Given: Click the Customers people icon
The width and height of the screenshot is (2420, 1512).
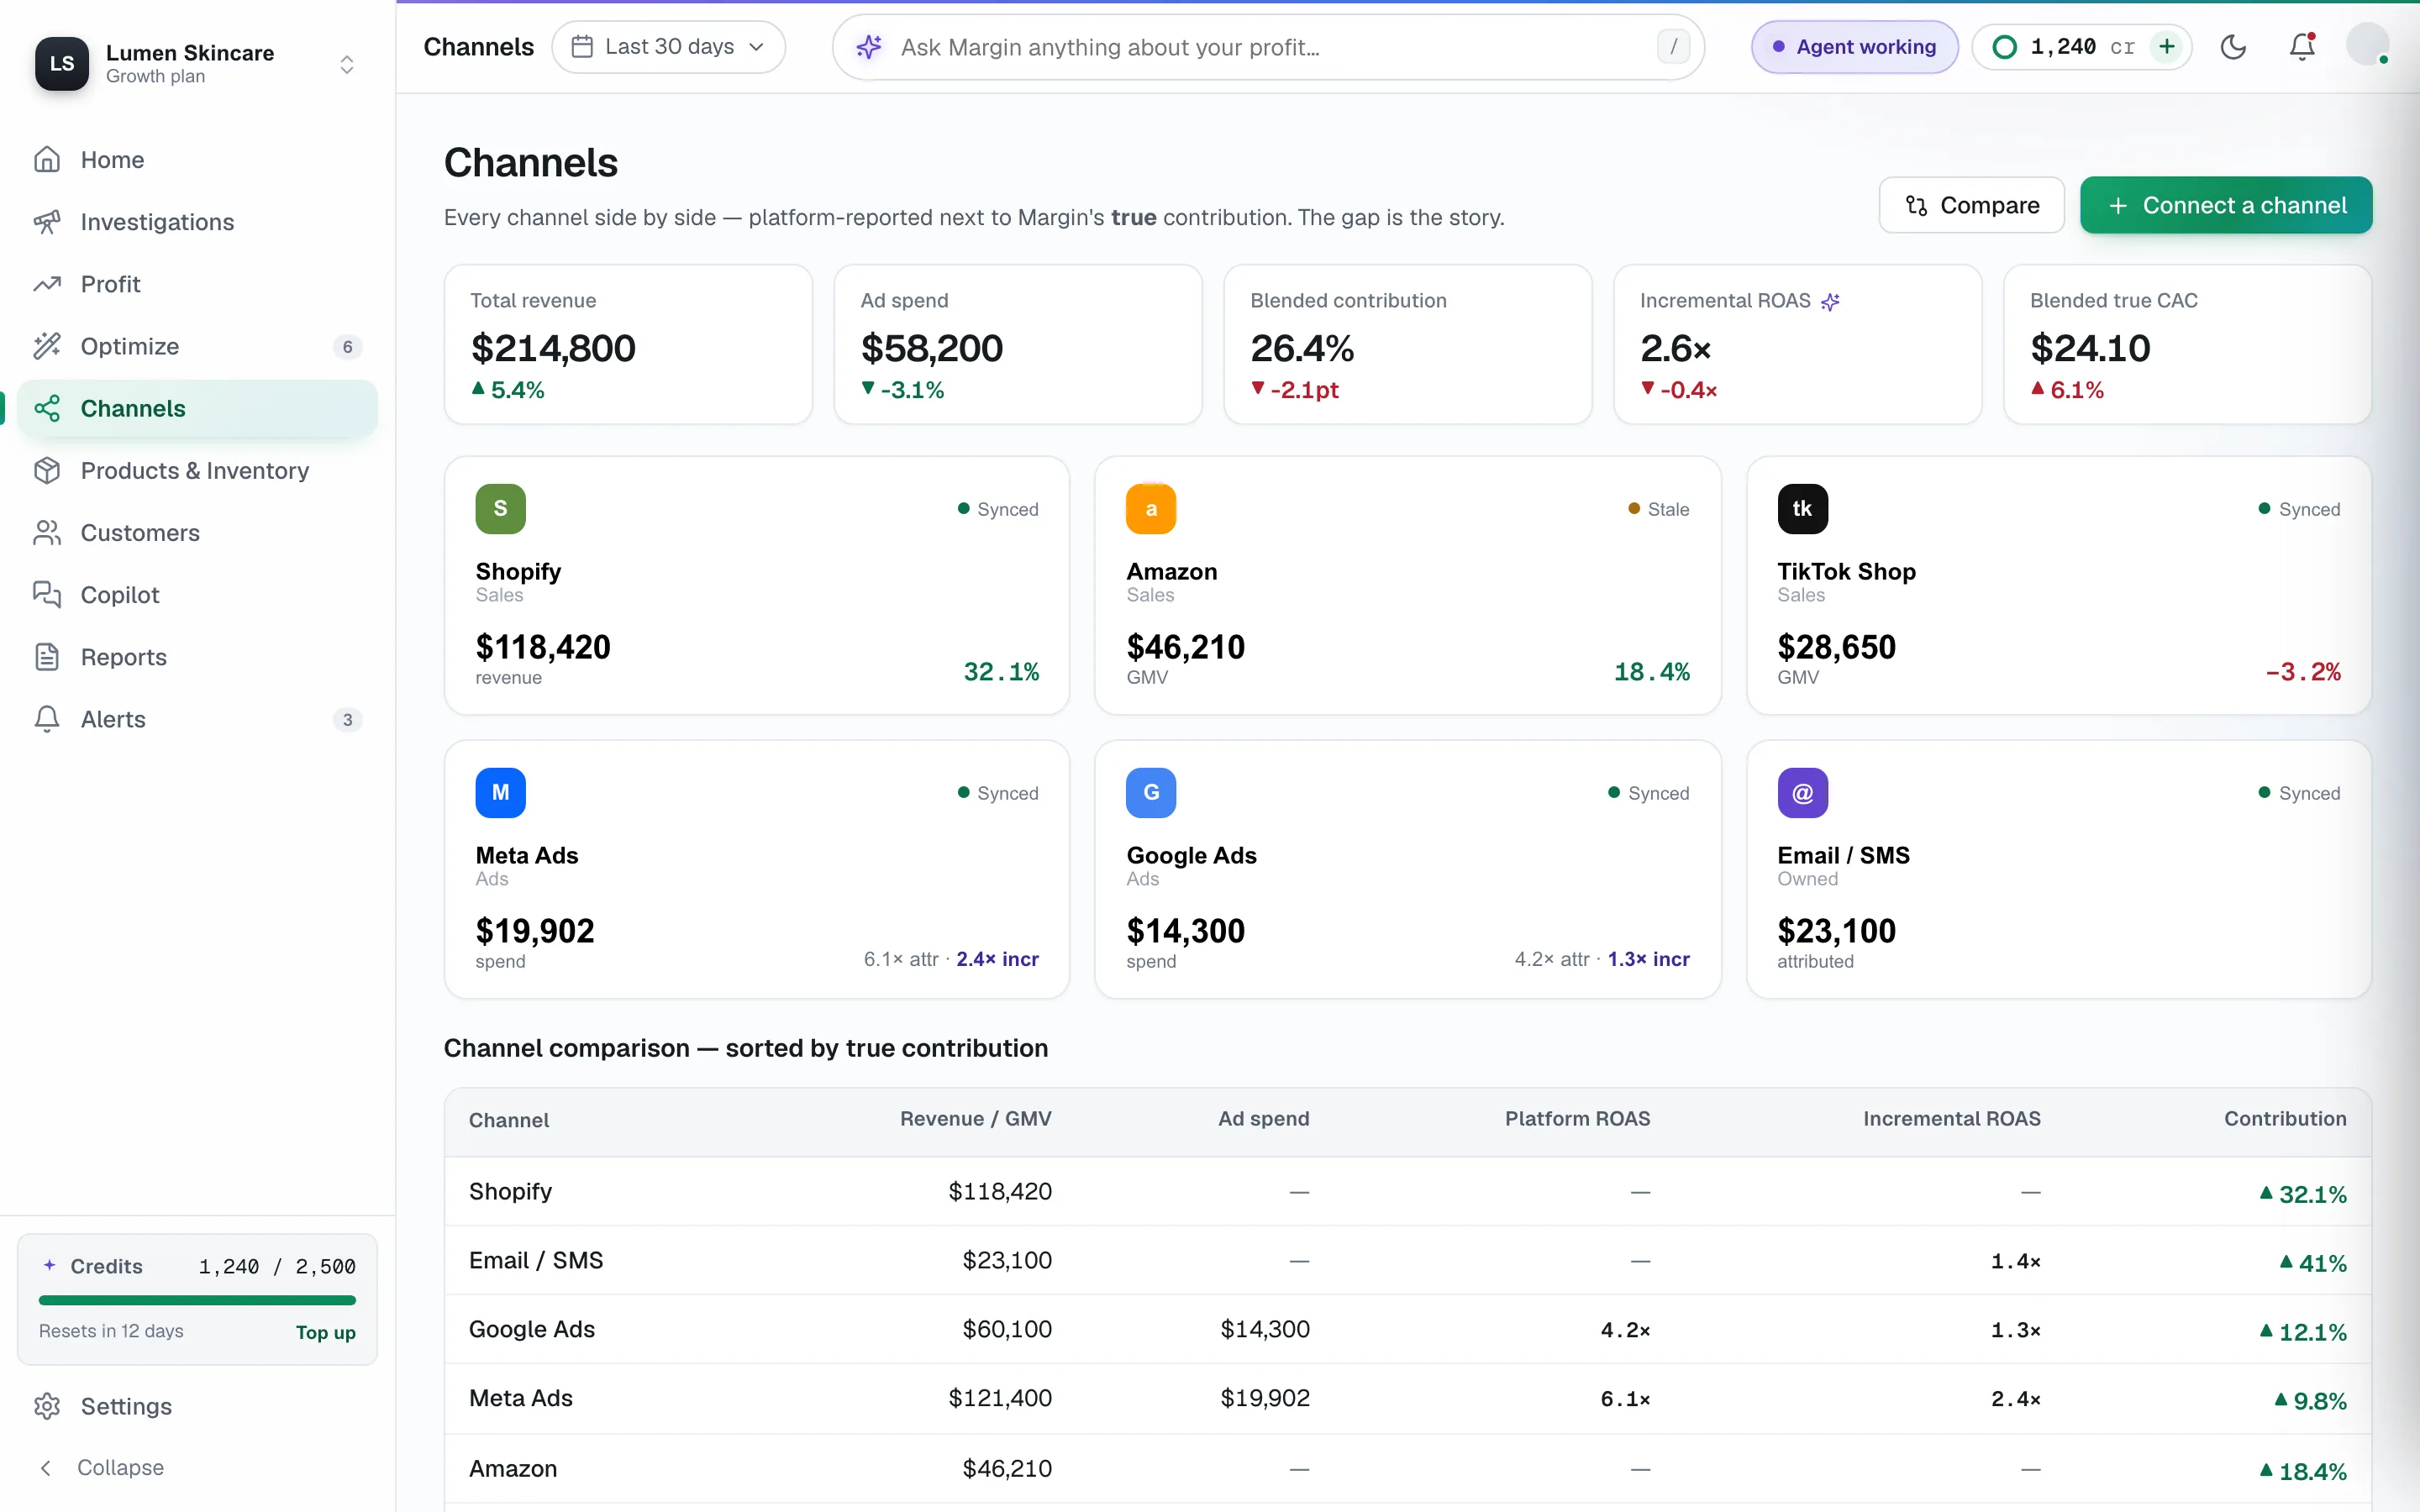Looking at the screenshot, I should [x=47, y=533].
